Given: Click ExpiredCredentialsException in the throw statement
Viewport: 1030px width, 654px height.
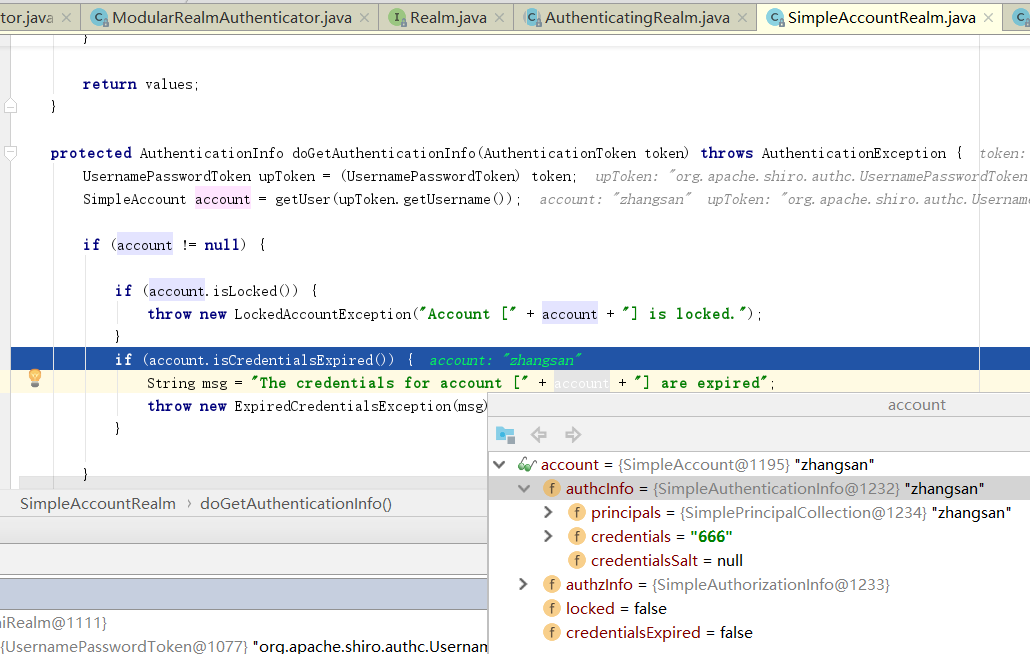Looking at the screenshot, I should 343,406.
